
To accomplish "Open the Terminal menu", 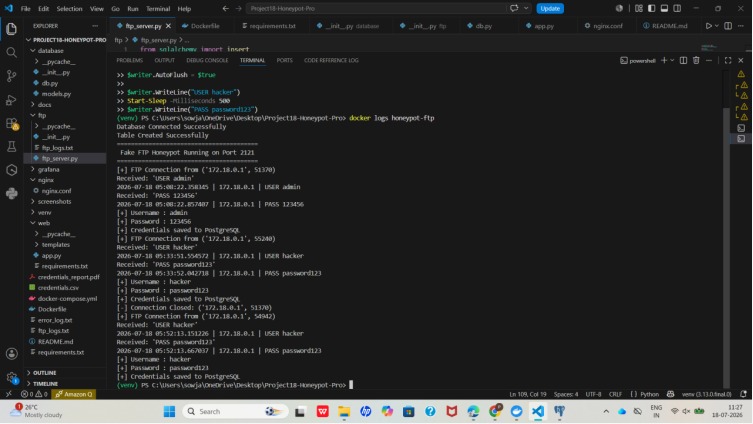I will [x=158, y=9].
